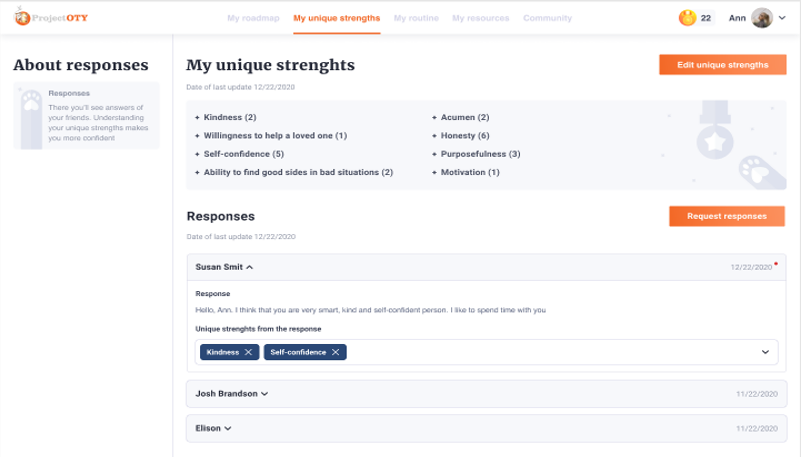Open the unique strengths tag dropdown arrow
801x457 pixels.
pos(765,352)
